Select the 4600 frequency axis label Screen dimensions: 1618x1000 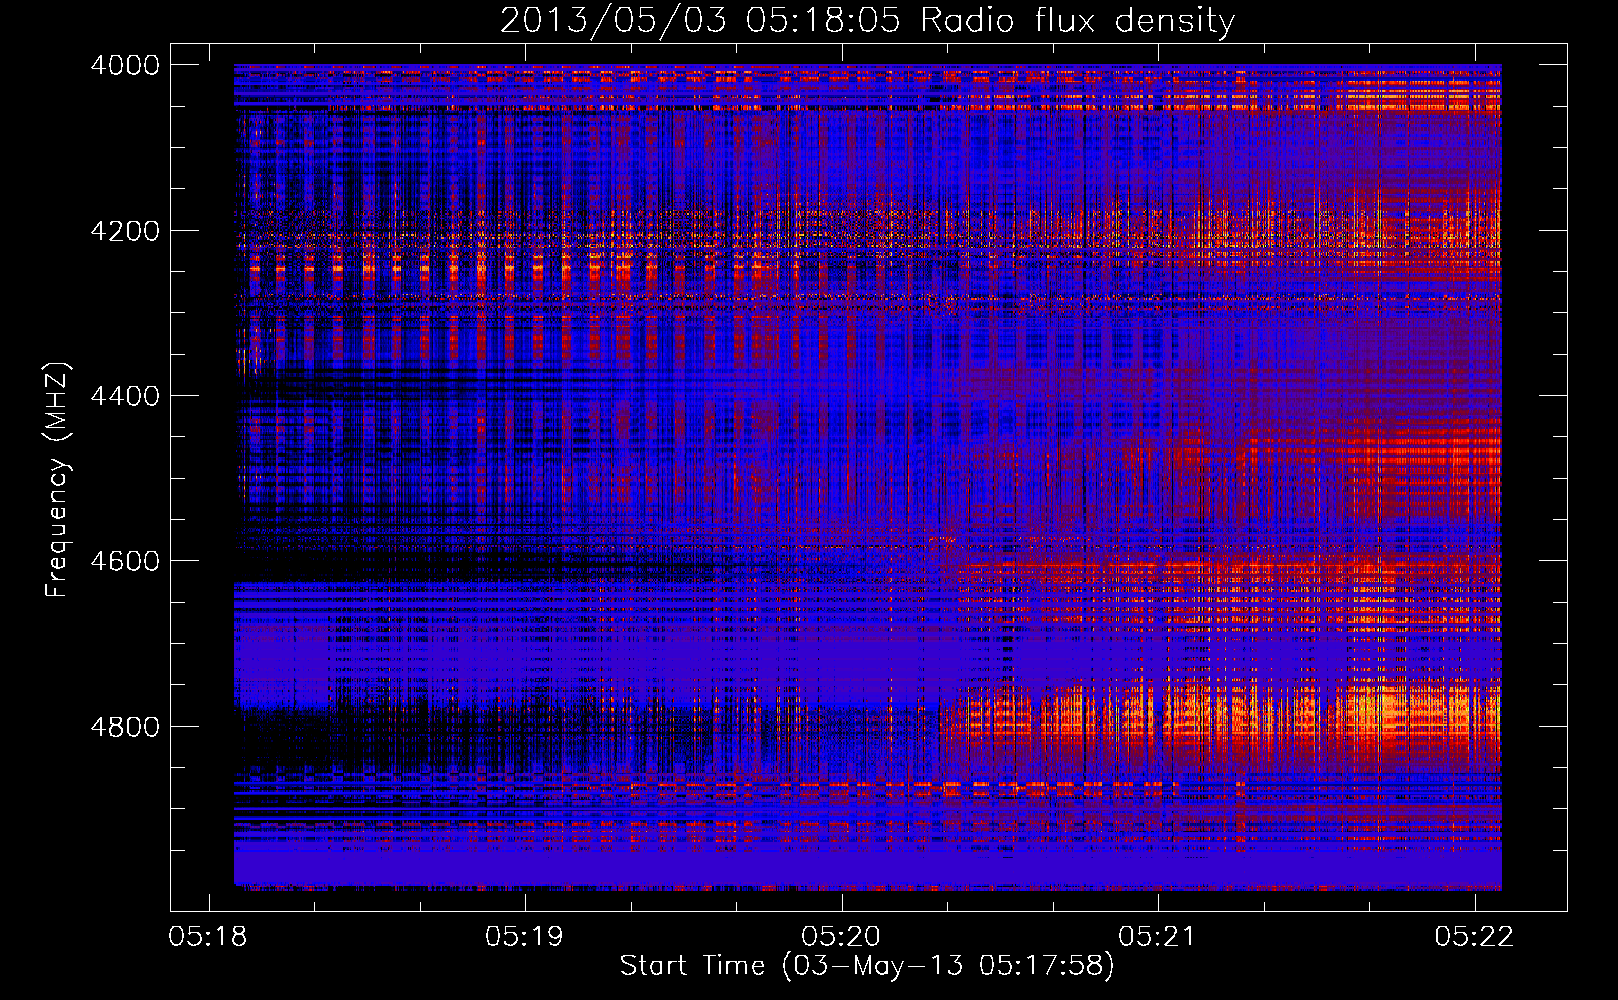point(125,561)
